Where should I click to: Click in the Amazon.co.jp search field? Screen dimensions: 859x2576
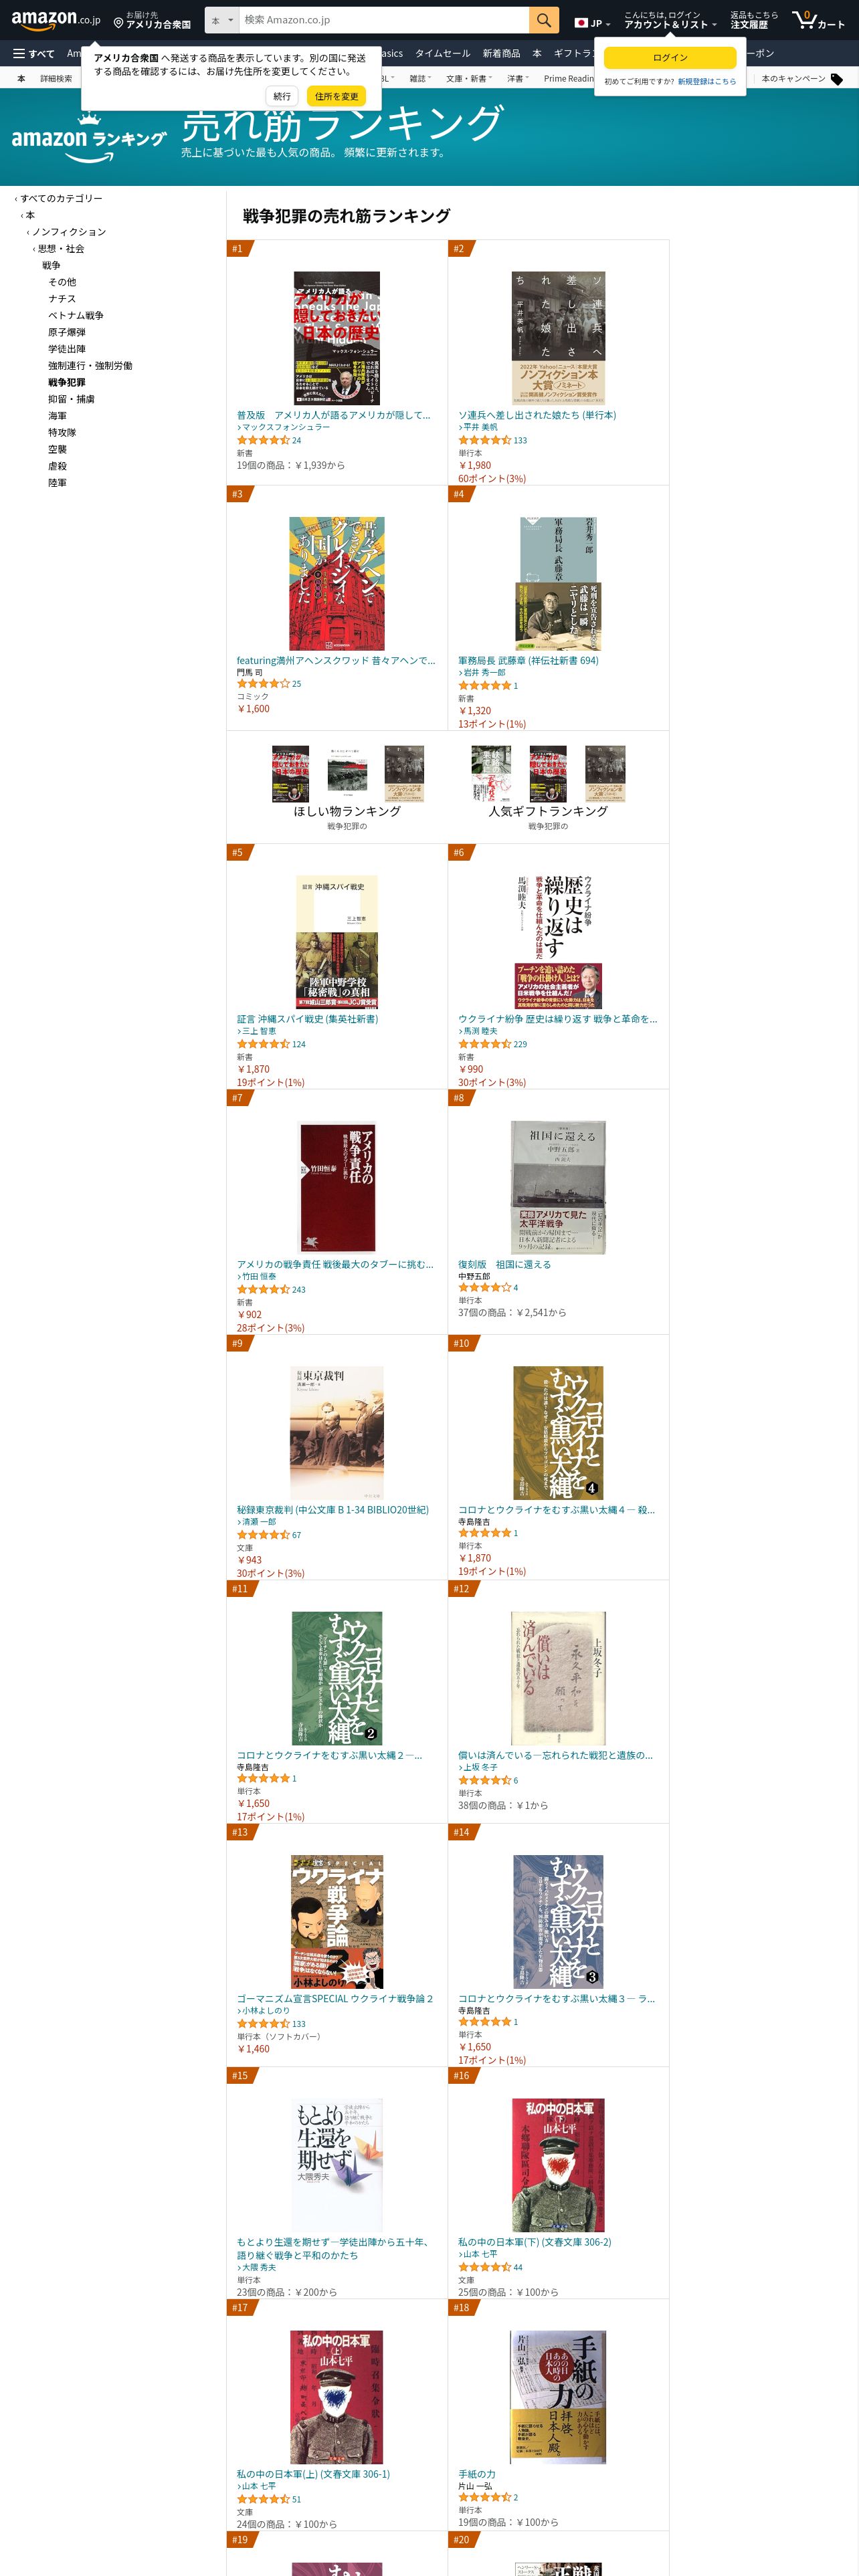[384, 20]
